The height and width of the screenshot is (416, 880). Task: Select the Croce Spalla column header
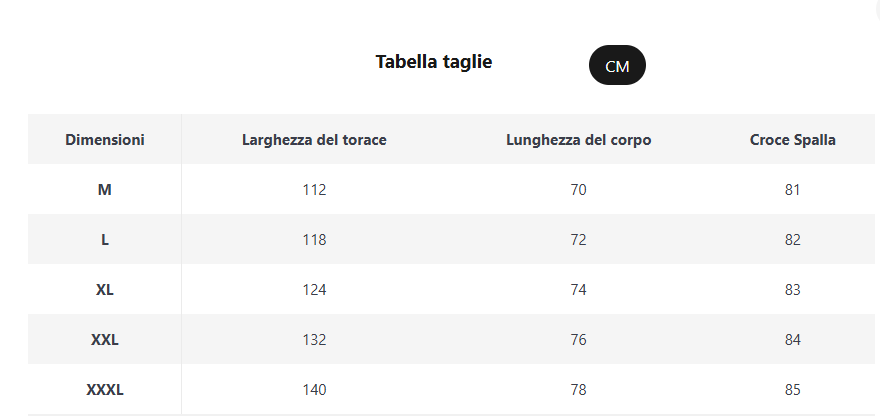(x=792, y=139)
